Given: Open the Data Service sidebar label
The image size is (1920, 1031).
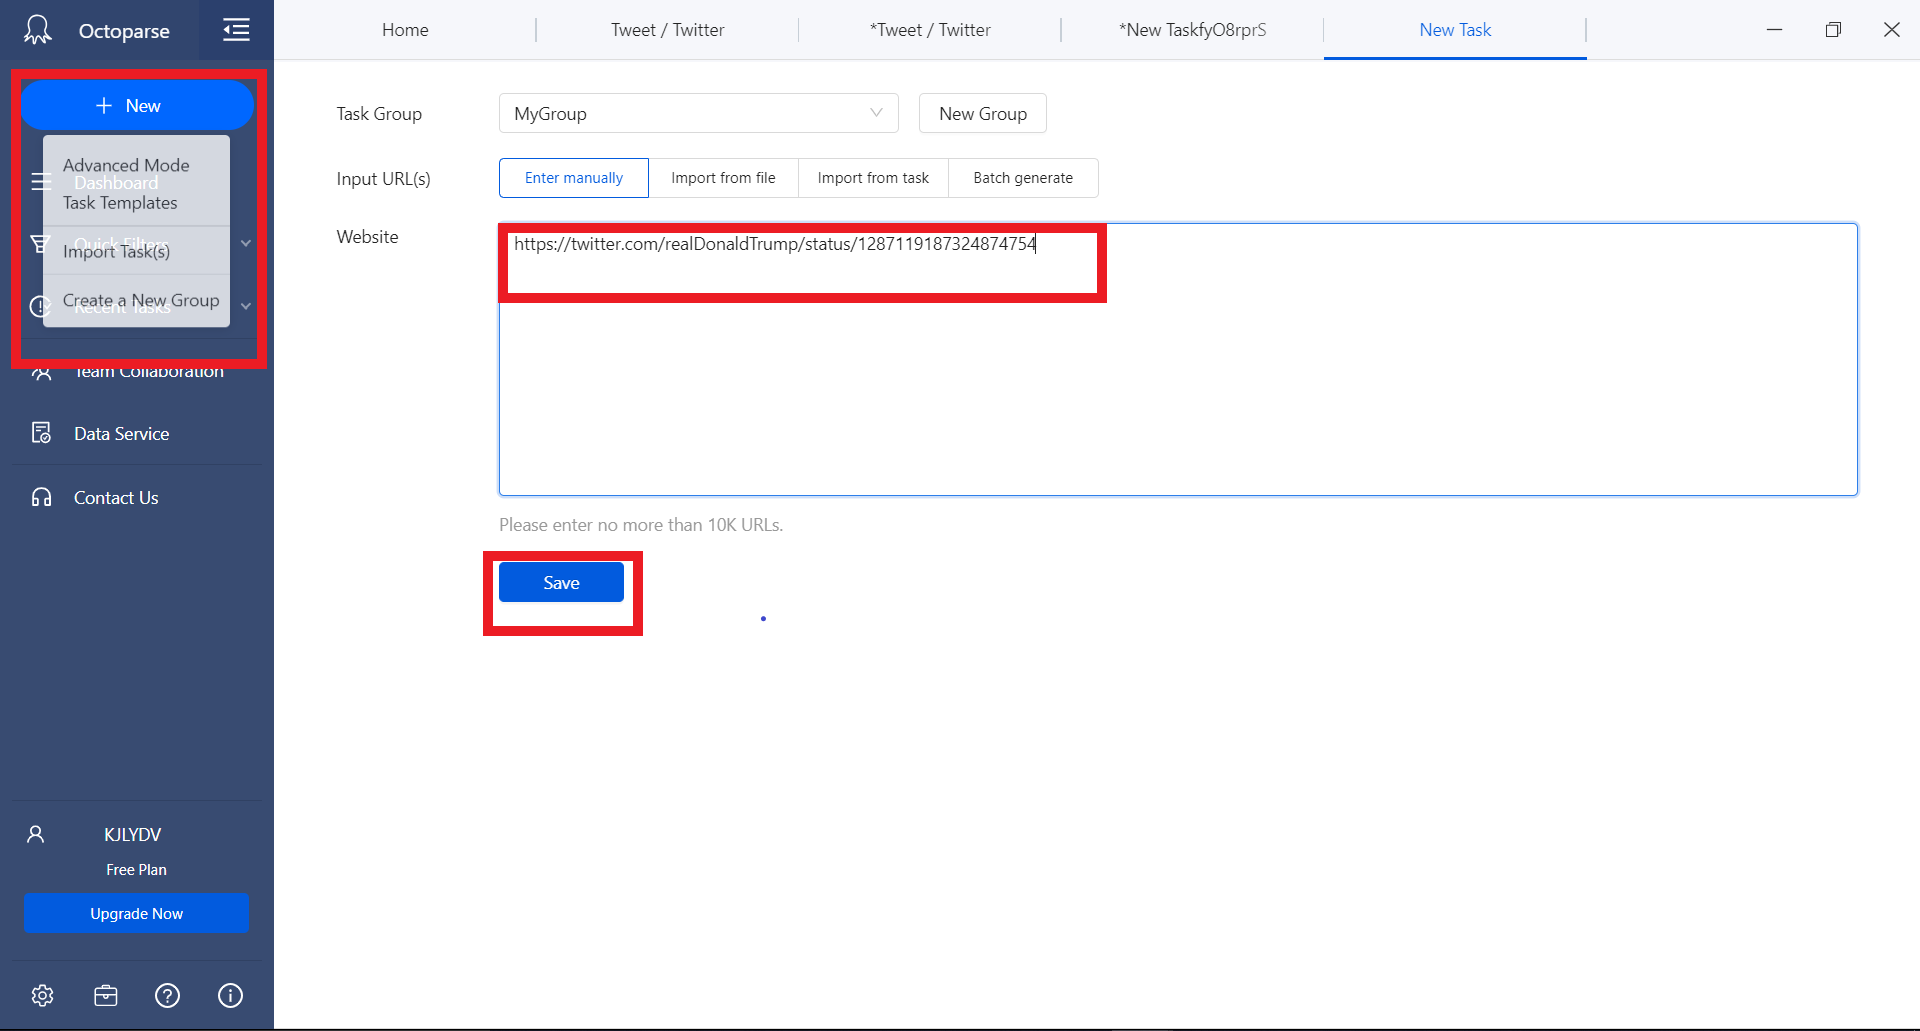Looking at the screenshot, I should click(121, 434).
